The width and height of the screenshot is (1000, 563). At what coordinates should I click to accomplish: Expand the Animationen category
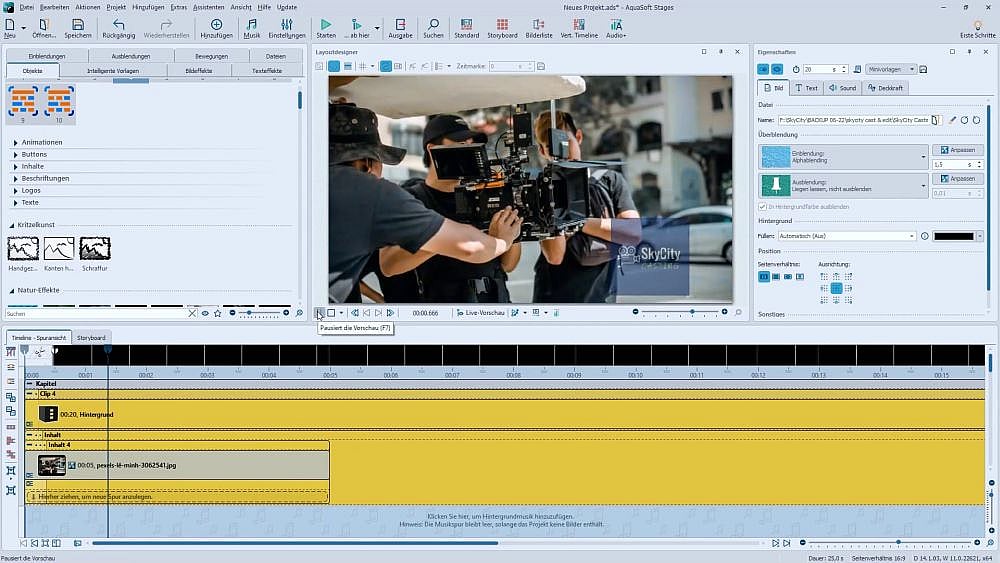[x=41, y=142]
